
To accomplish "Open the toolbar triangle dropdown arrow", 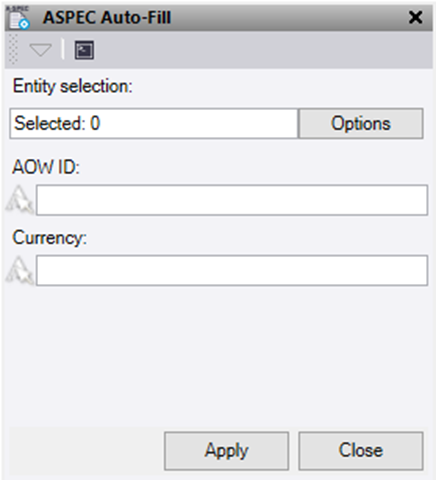I will tap(40, 50).
